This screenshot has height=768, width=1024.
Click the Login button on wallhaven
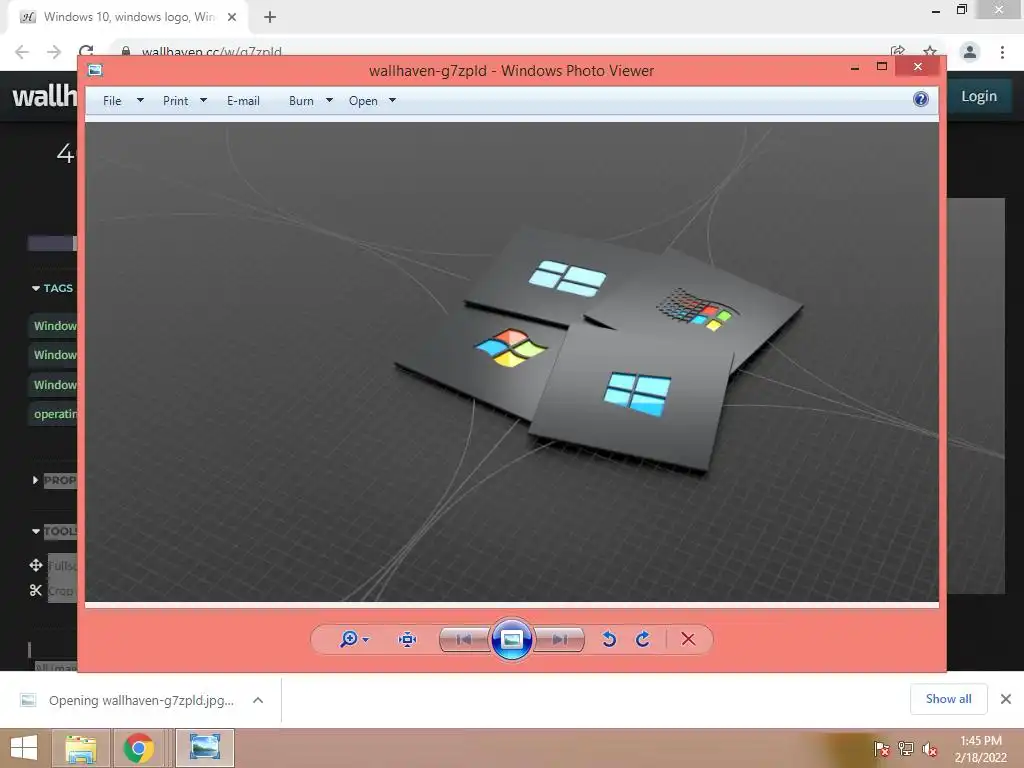point(979,96)
